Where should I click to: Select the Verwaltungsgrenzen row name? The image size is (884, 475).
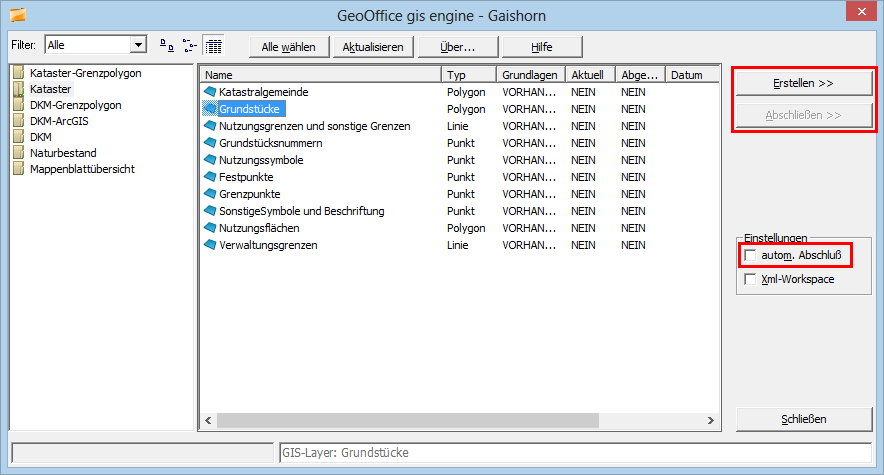268,245
